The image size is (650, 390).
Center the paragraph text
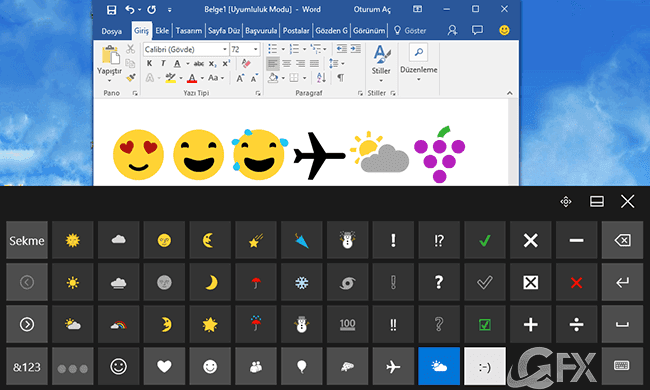point(286,63)
